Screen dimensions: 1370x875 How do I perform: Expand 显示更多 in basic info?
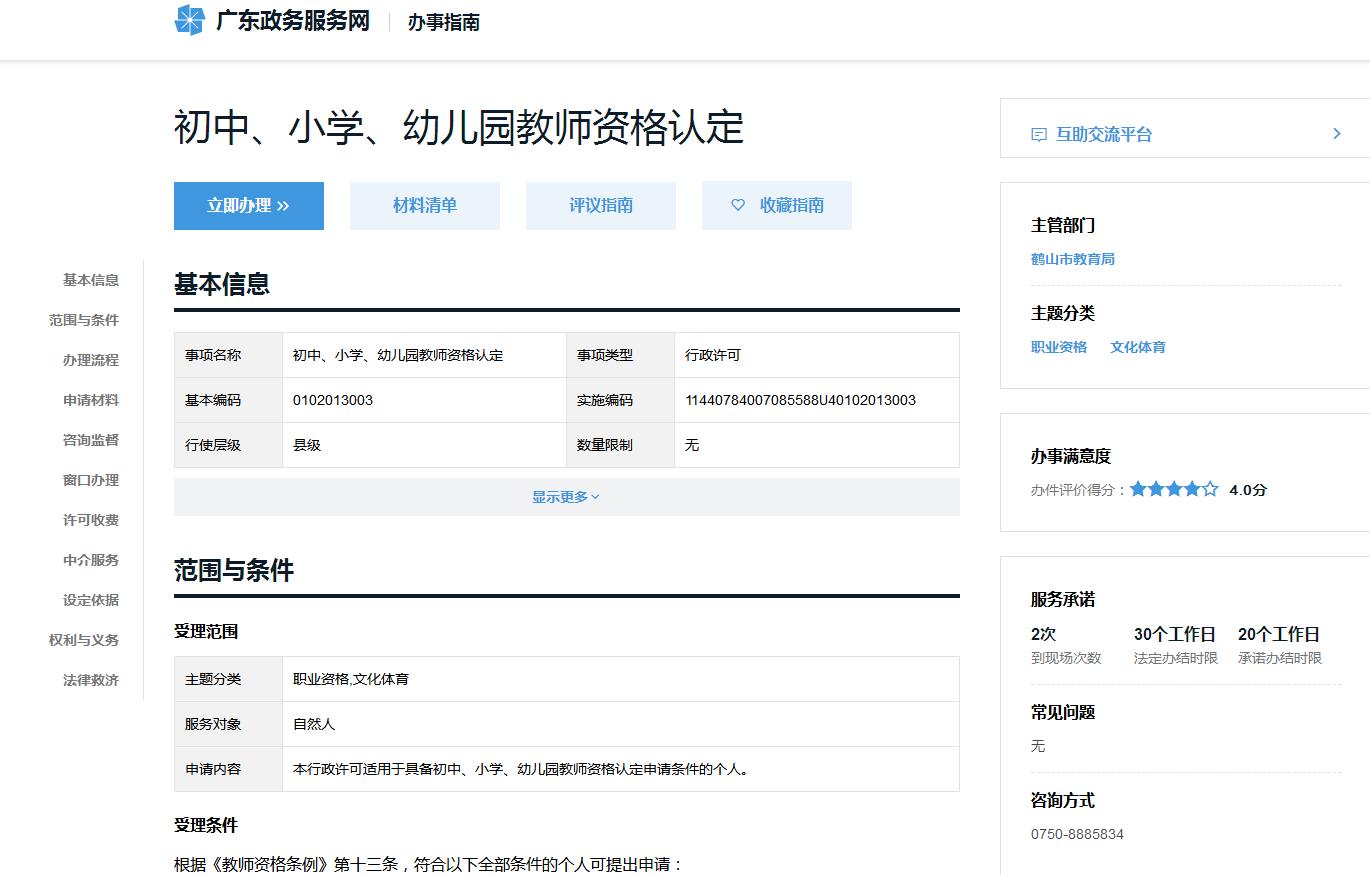[566, 497]
